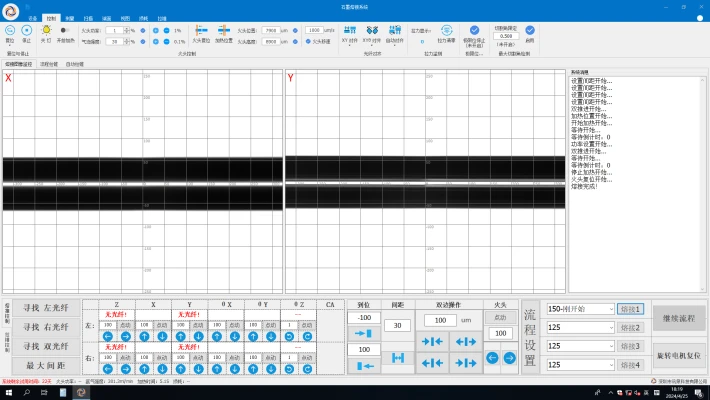
Task: Switch to the 流程台面 sub-tab
Action: pos(48,64)
